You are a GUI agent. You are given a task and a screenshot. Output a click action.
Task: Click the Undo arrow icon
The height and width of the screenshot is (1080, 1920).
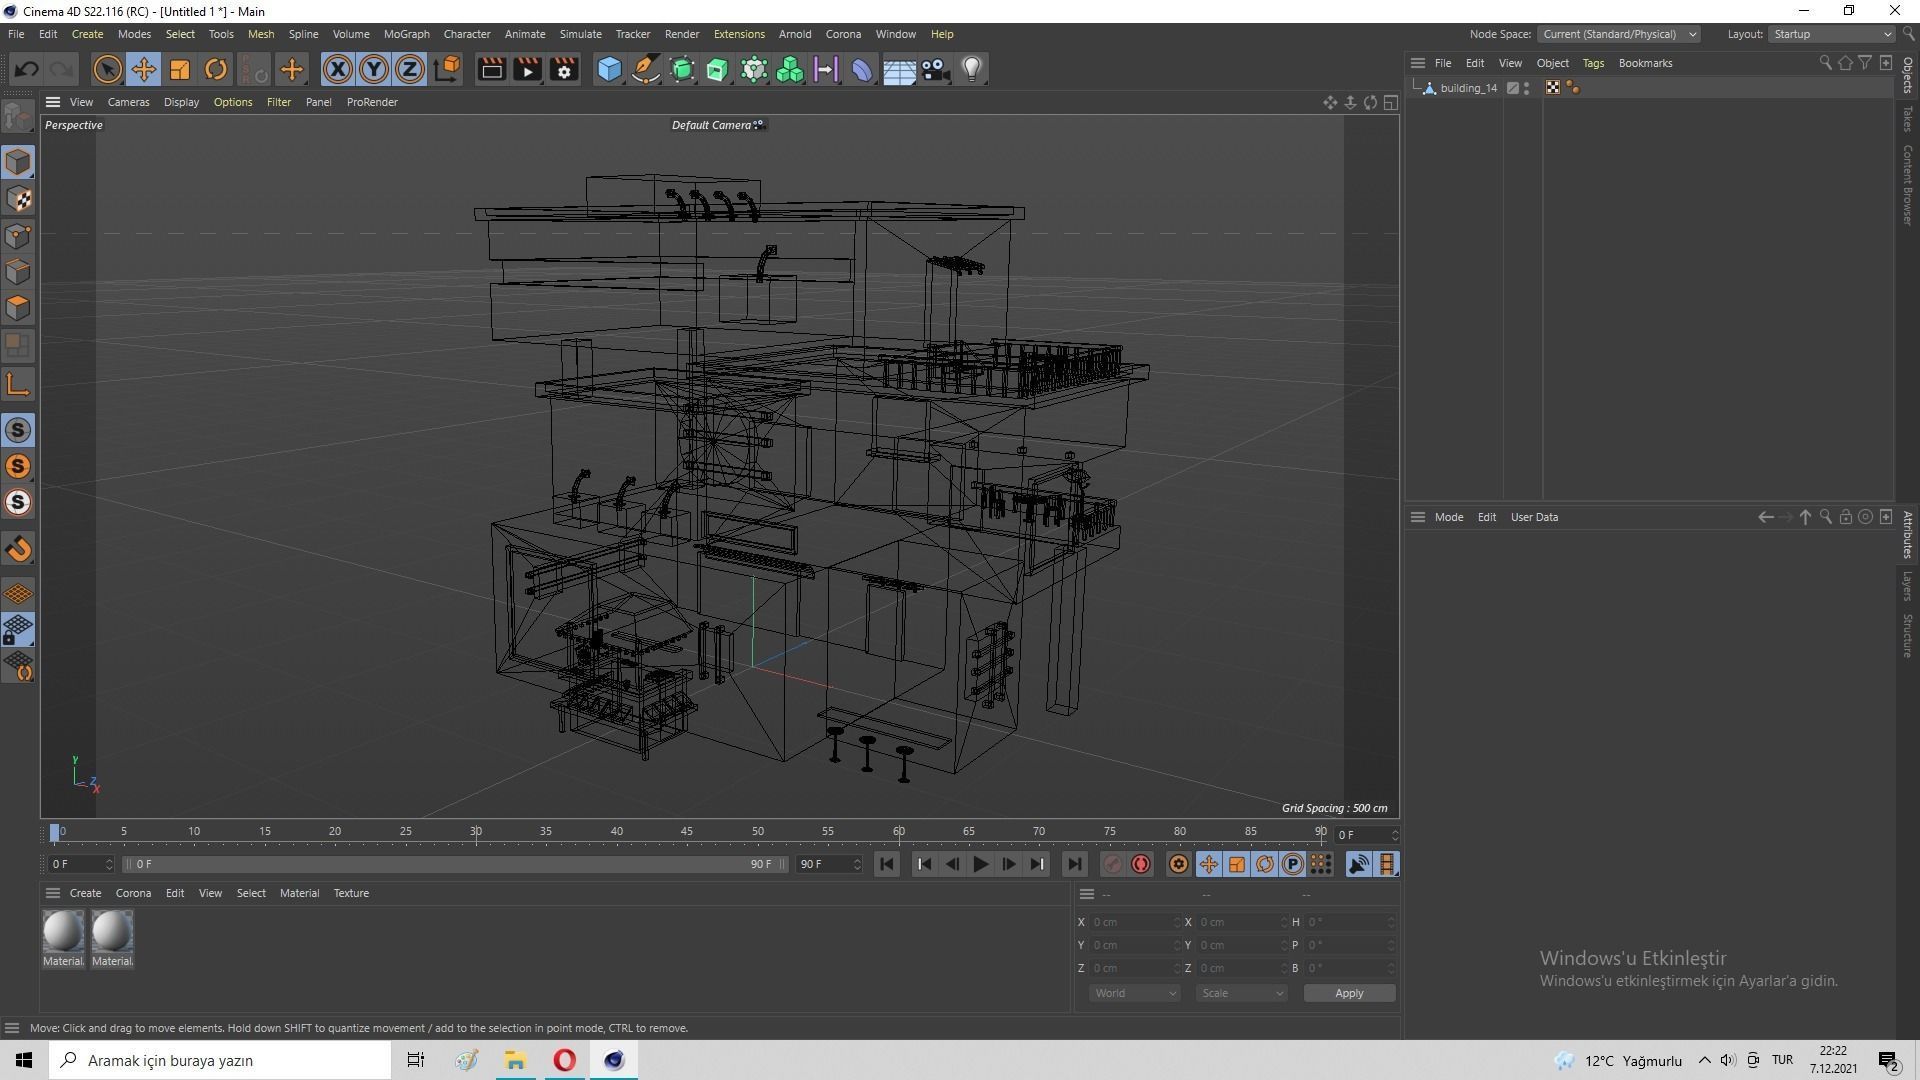27,69
